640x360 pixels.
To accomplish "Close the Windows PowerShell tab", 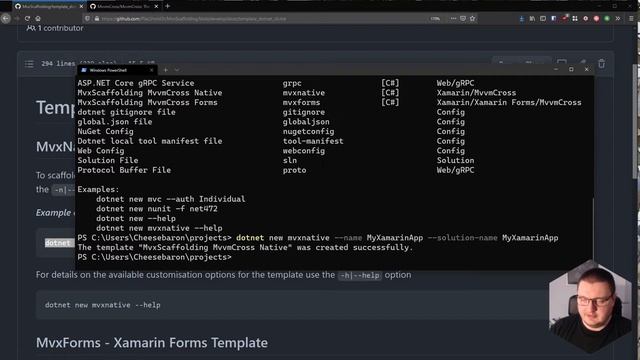I will [x=151, y=70].
